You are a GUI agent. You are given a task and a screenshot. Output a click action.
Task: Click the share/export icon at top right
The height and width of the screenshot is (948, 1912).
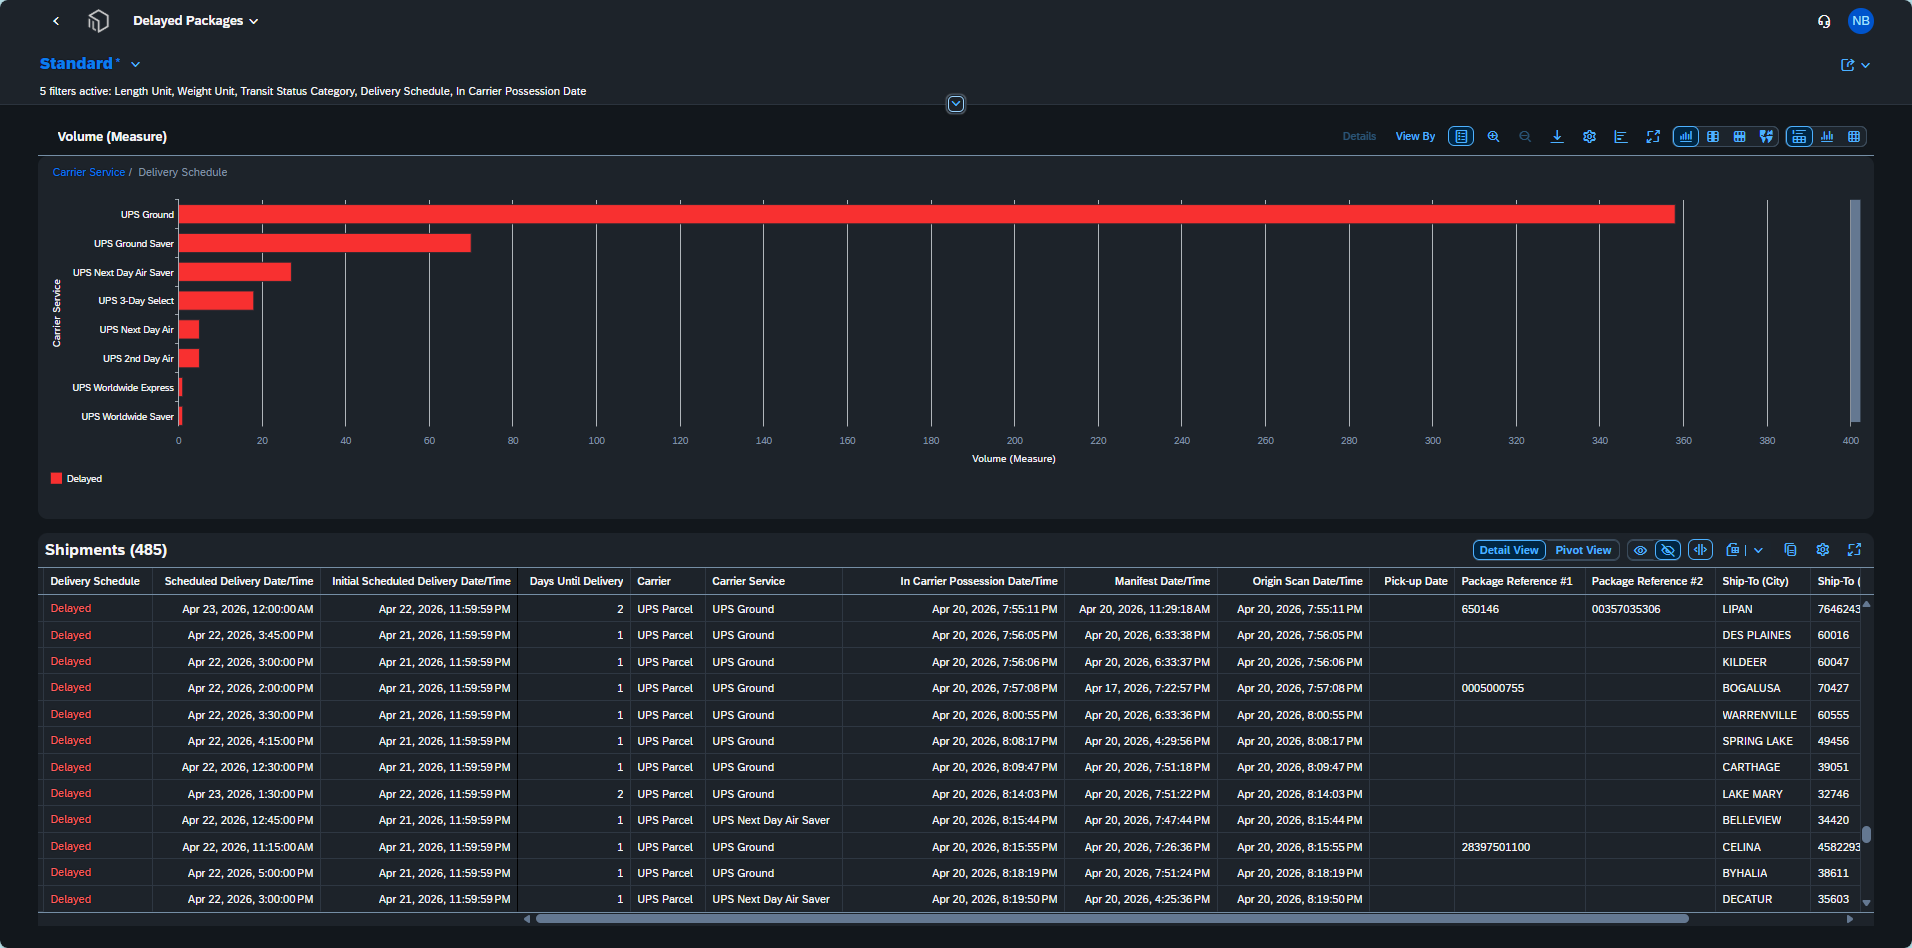1847,65
